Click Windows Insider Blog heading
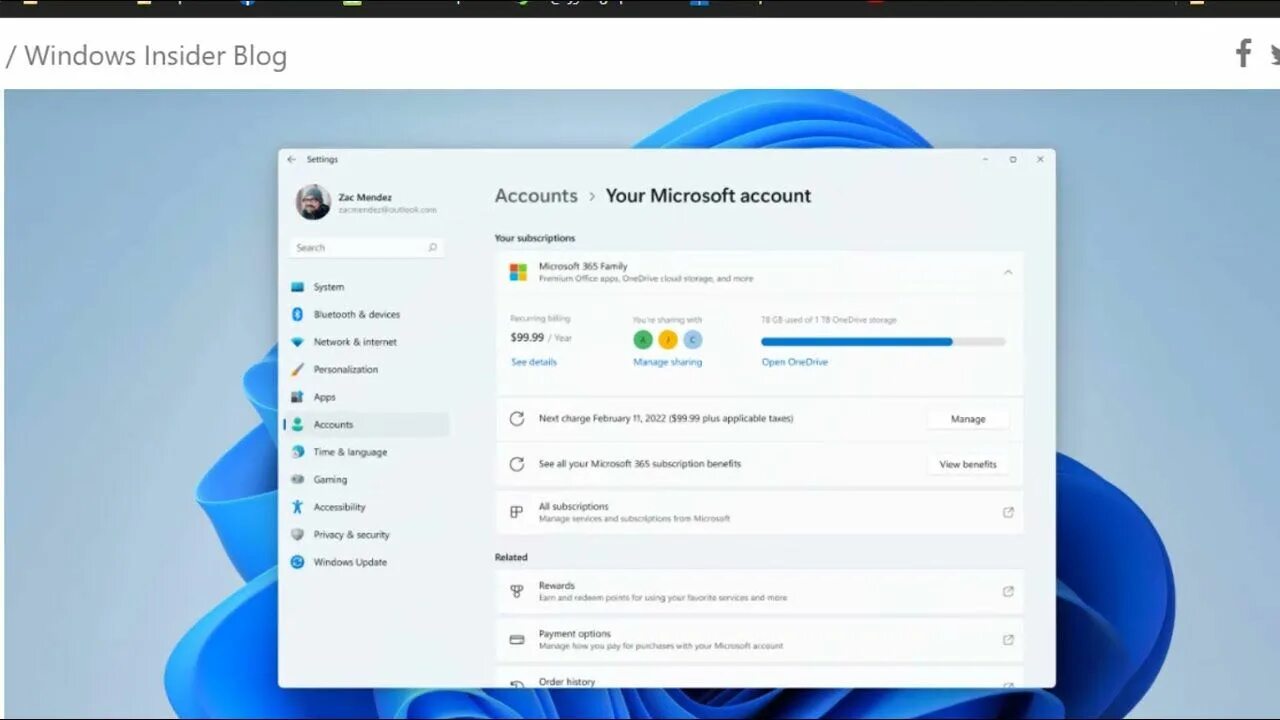Viewport: 1280px width, 720px height. point(155,56)
